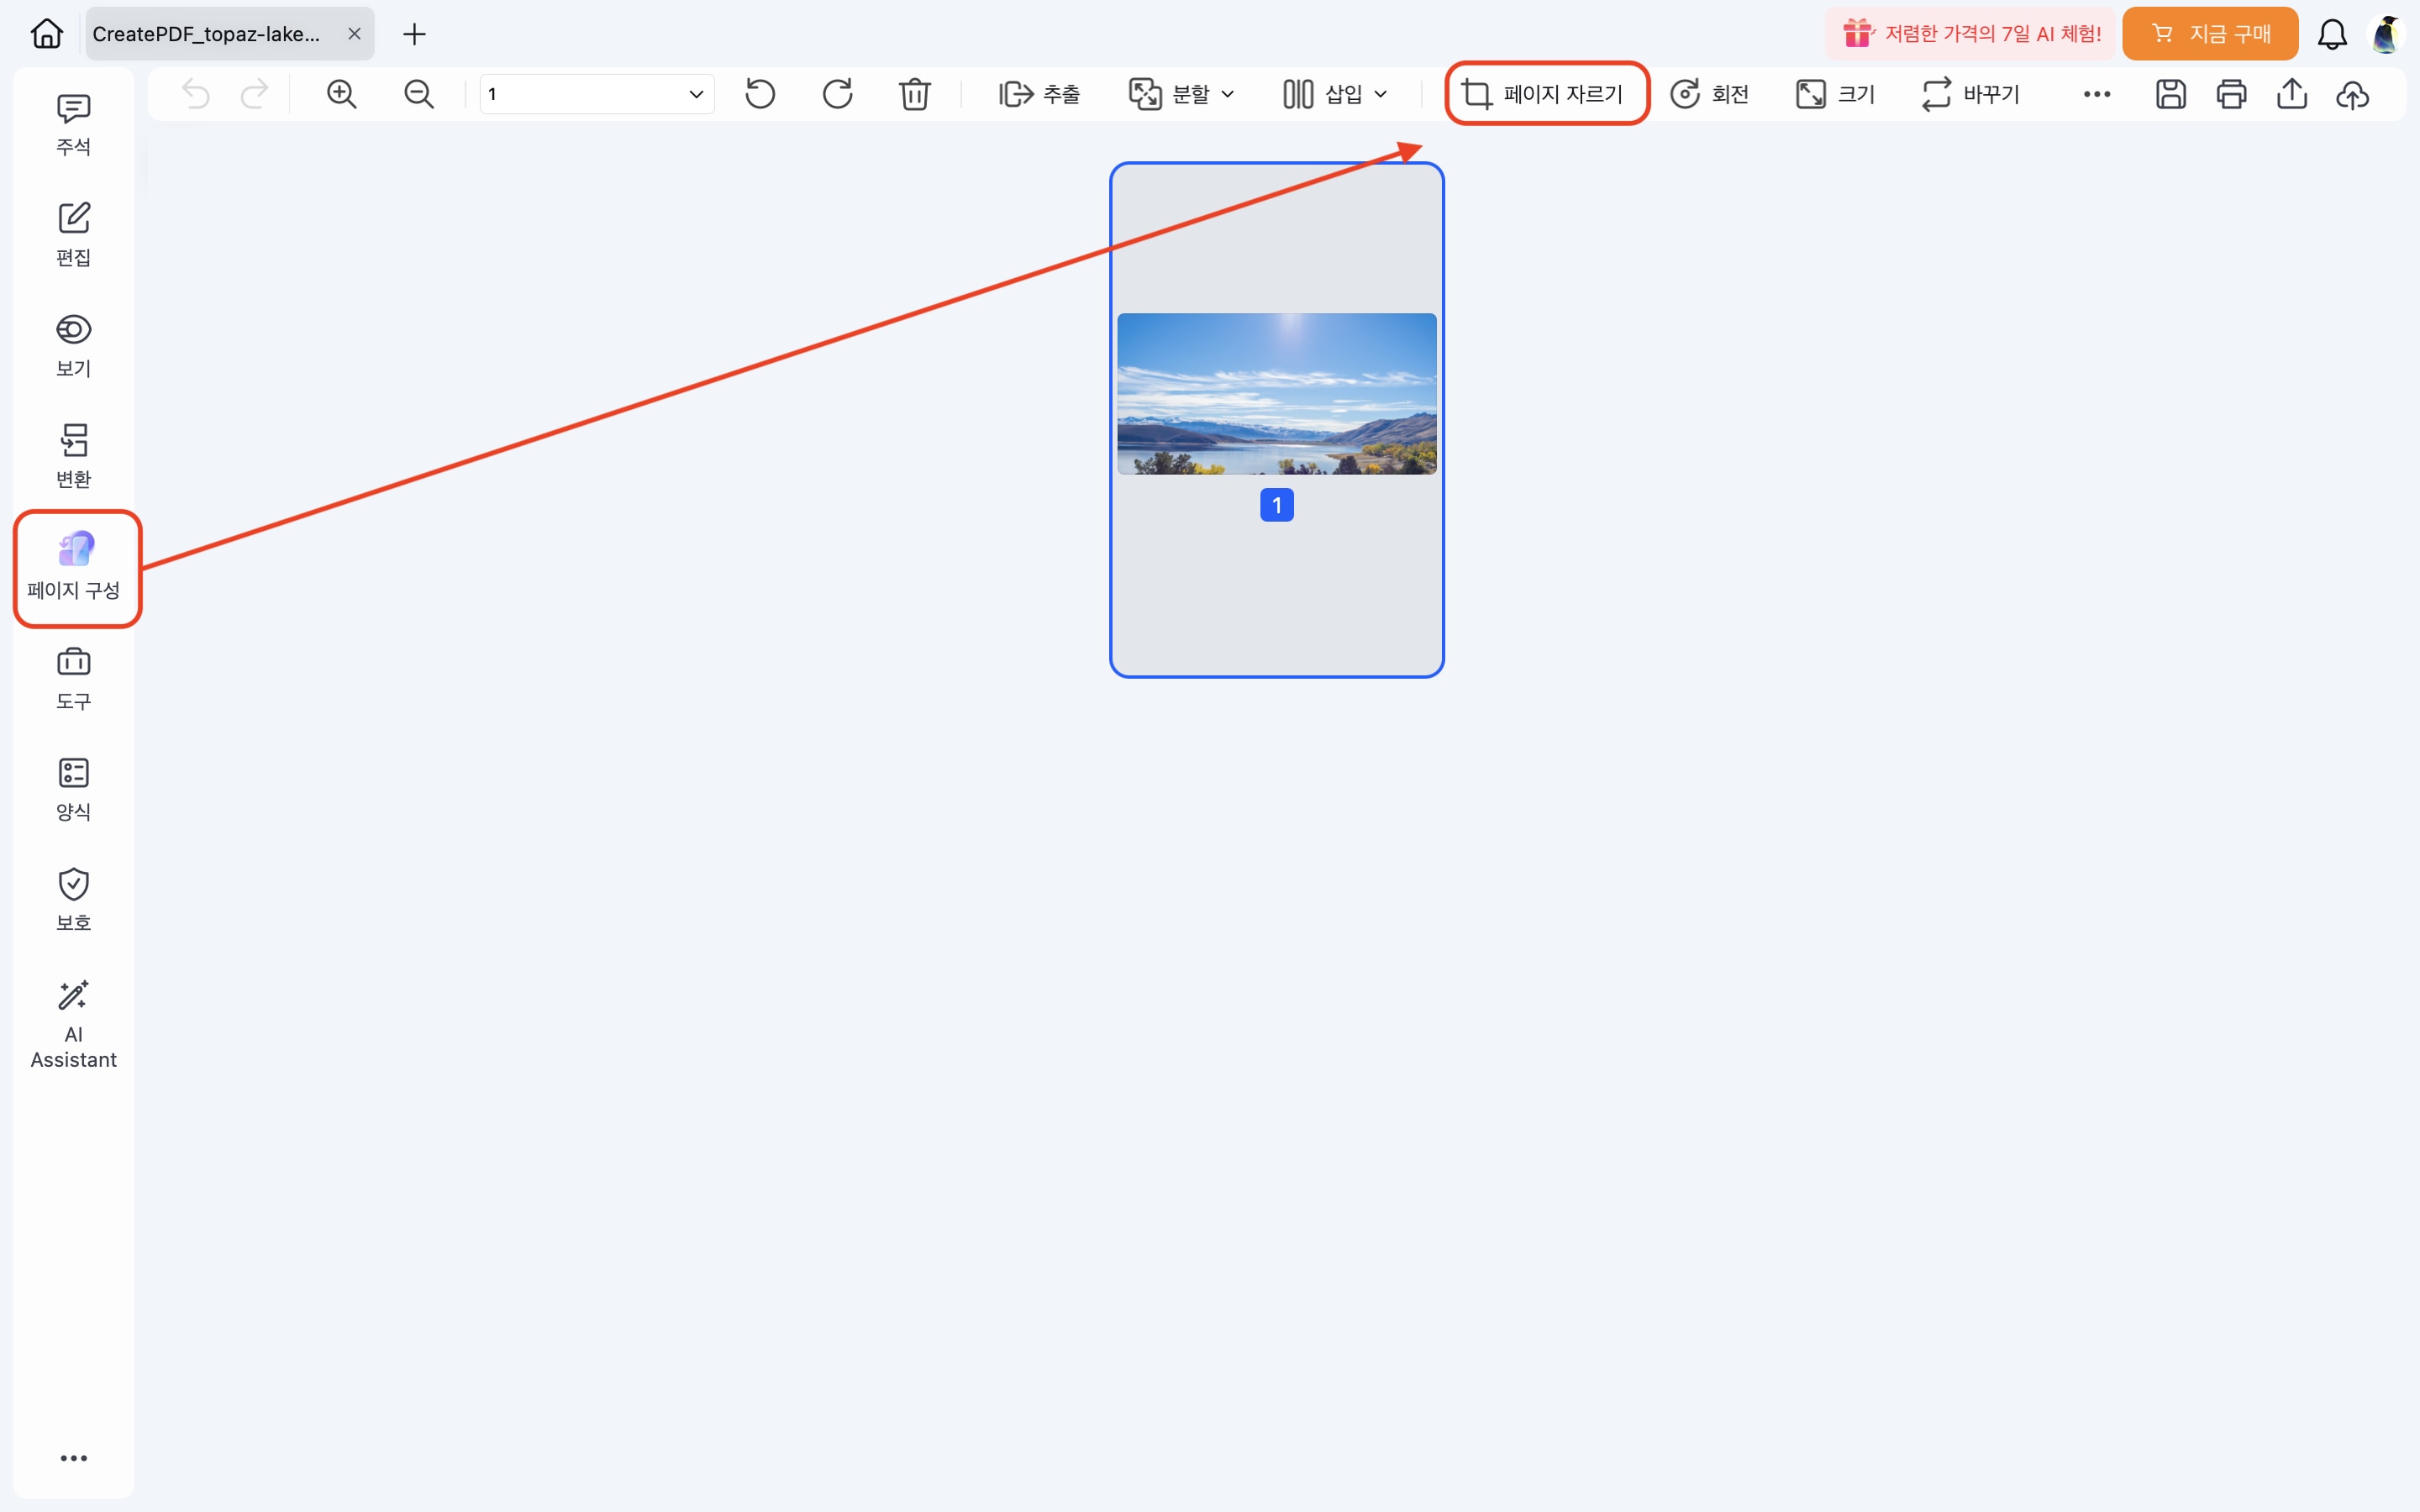Image resolution: width=2420 pixels, height=1512 pixels.
Task: Upload to cloud icon
Action: coord(2352,94)
